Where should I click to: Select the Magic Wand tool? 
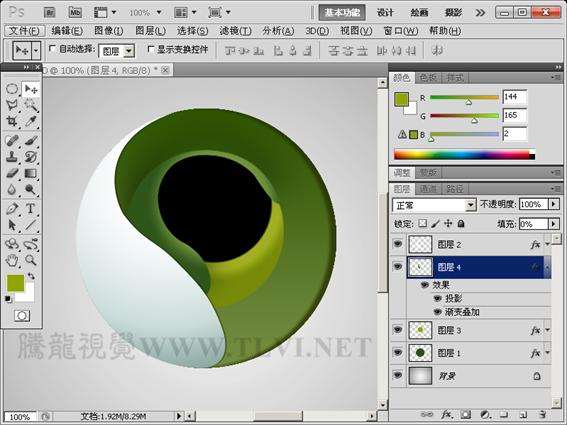pyautogui.click(x=31, y=105)
